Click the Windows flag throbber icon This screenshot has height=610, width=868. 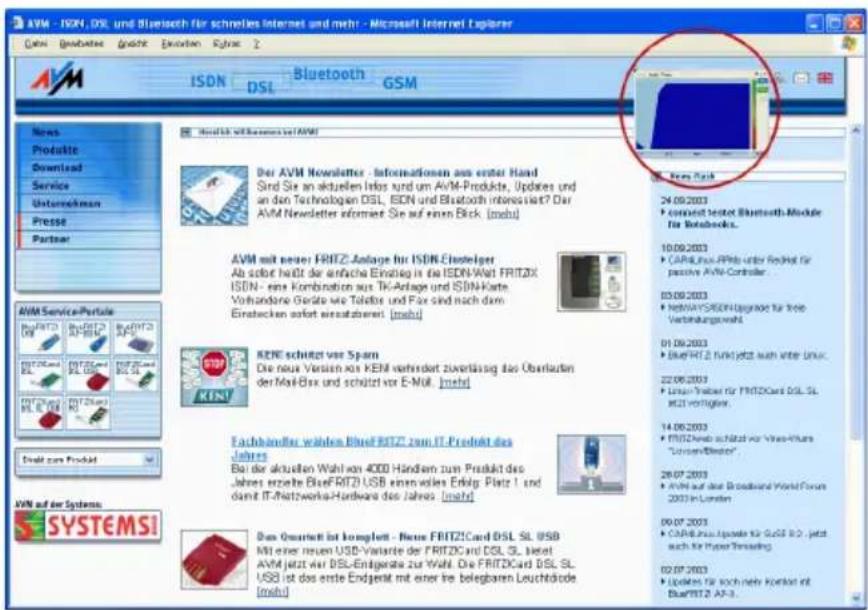tap(849, 44)
